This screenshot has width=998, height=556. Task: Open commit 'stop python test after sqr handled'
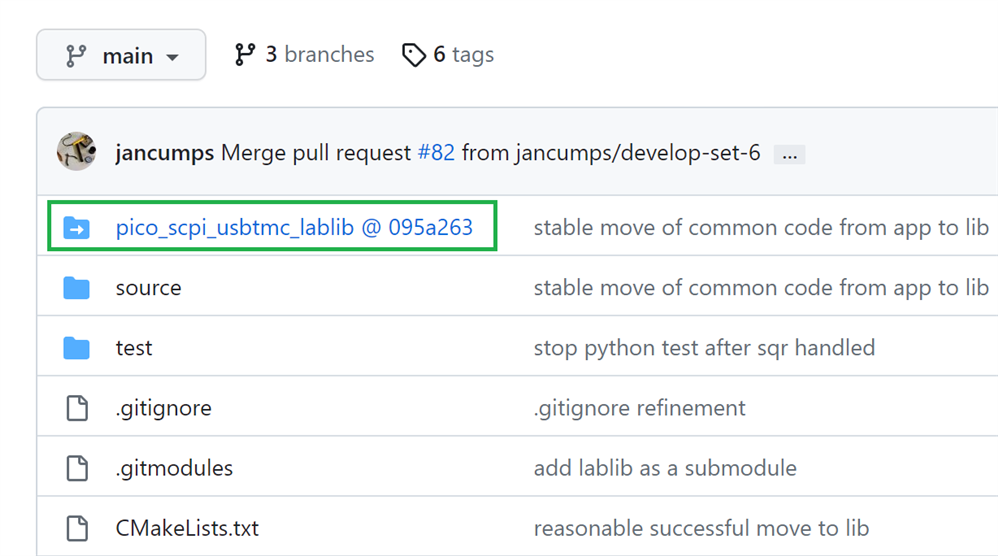click(704, 348)
